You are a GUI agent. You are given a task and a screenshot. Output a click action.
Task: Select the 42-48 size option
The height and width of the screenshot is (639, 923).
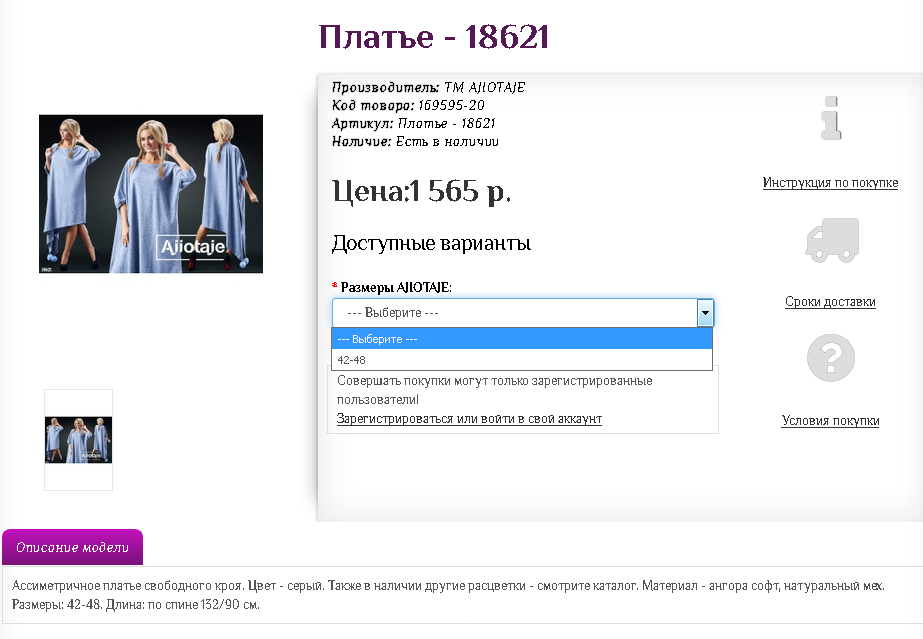[522, 360]
